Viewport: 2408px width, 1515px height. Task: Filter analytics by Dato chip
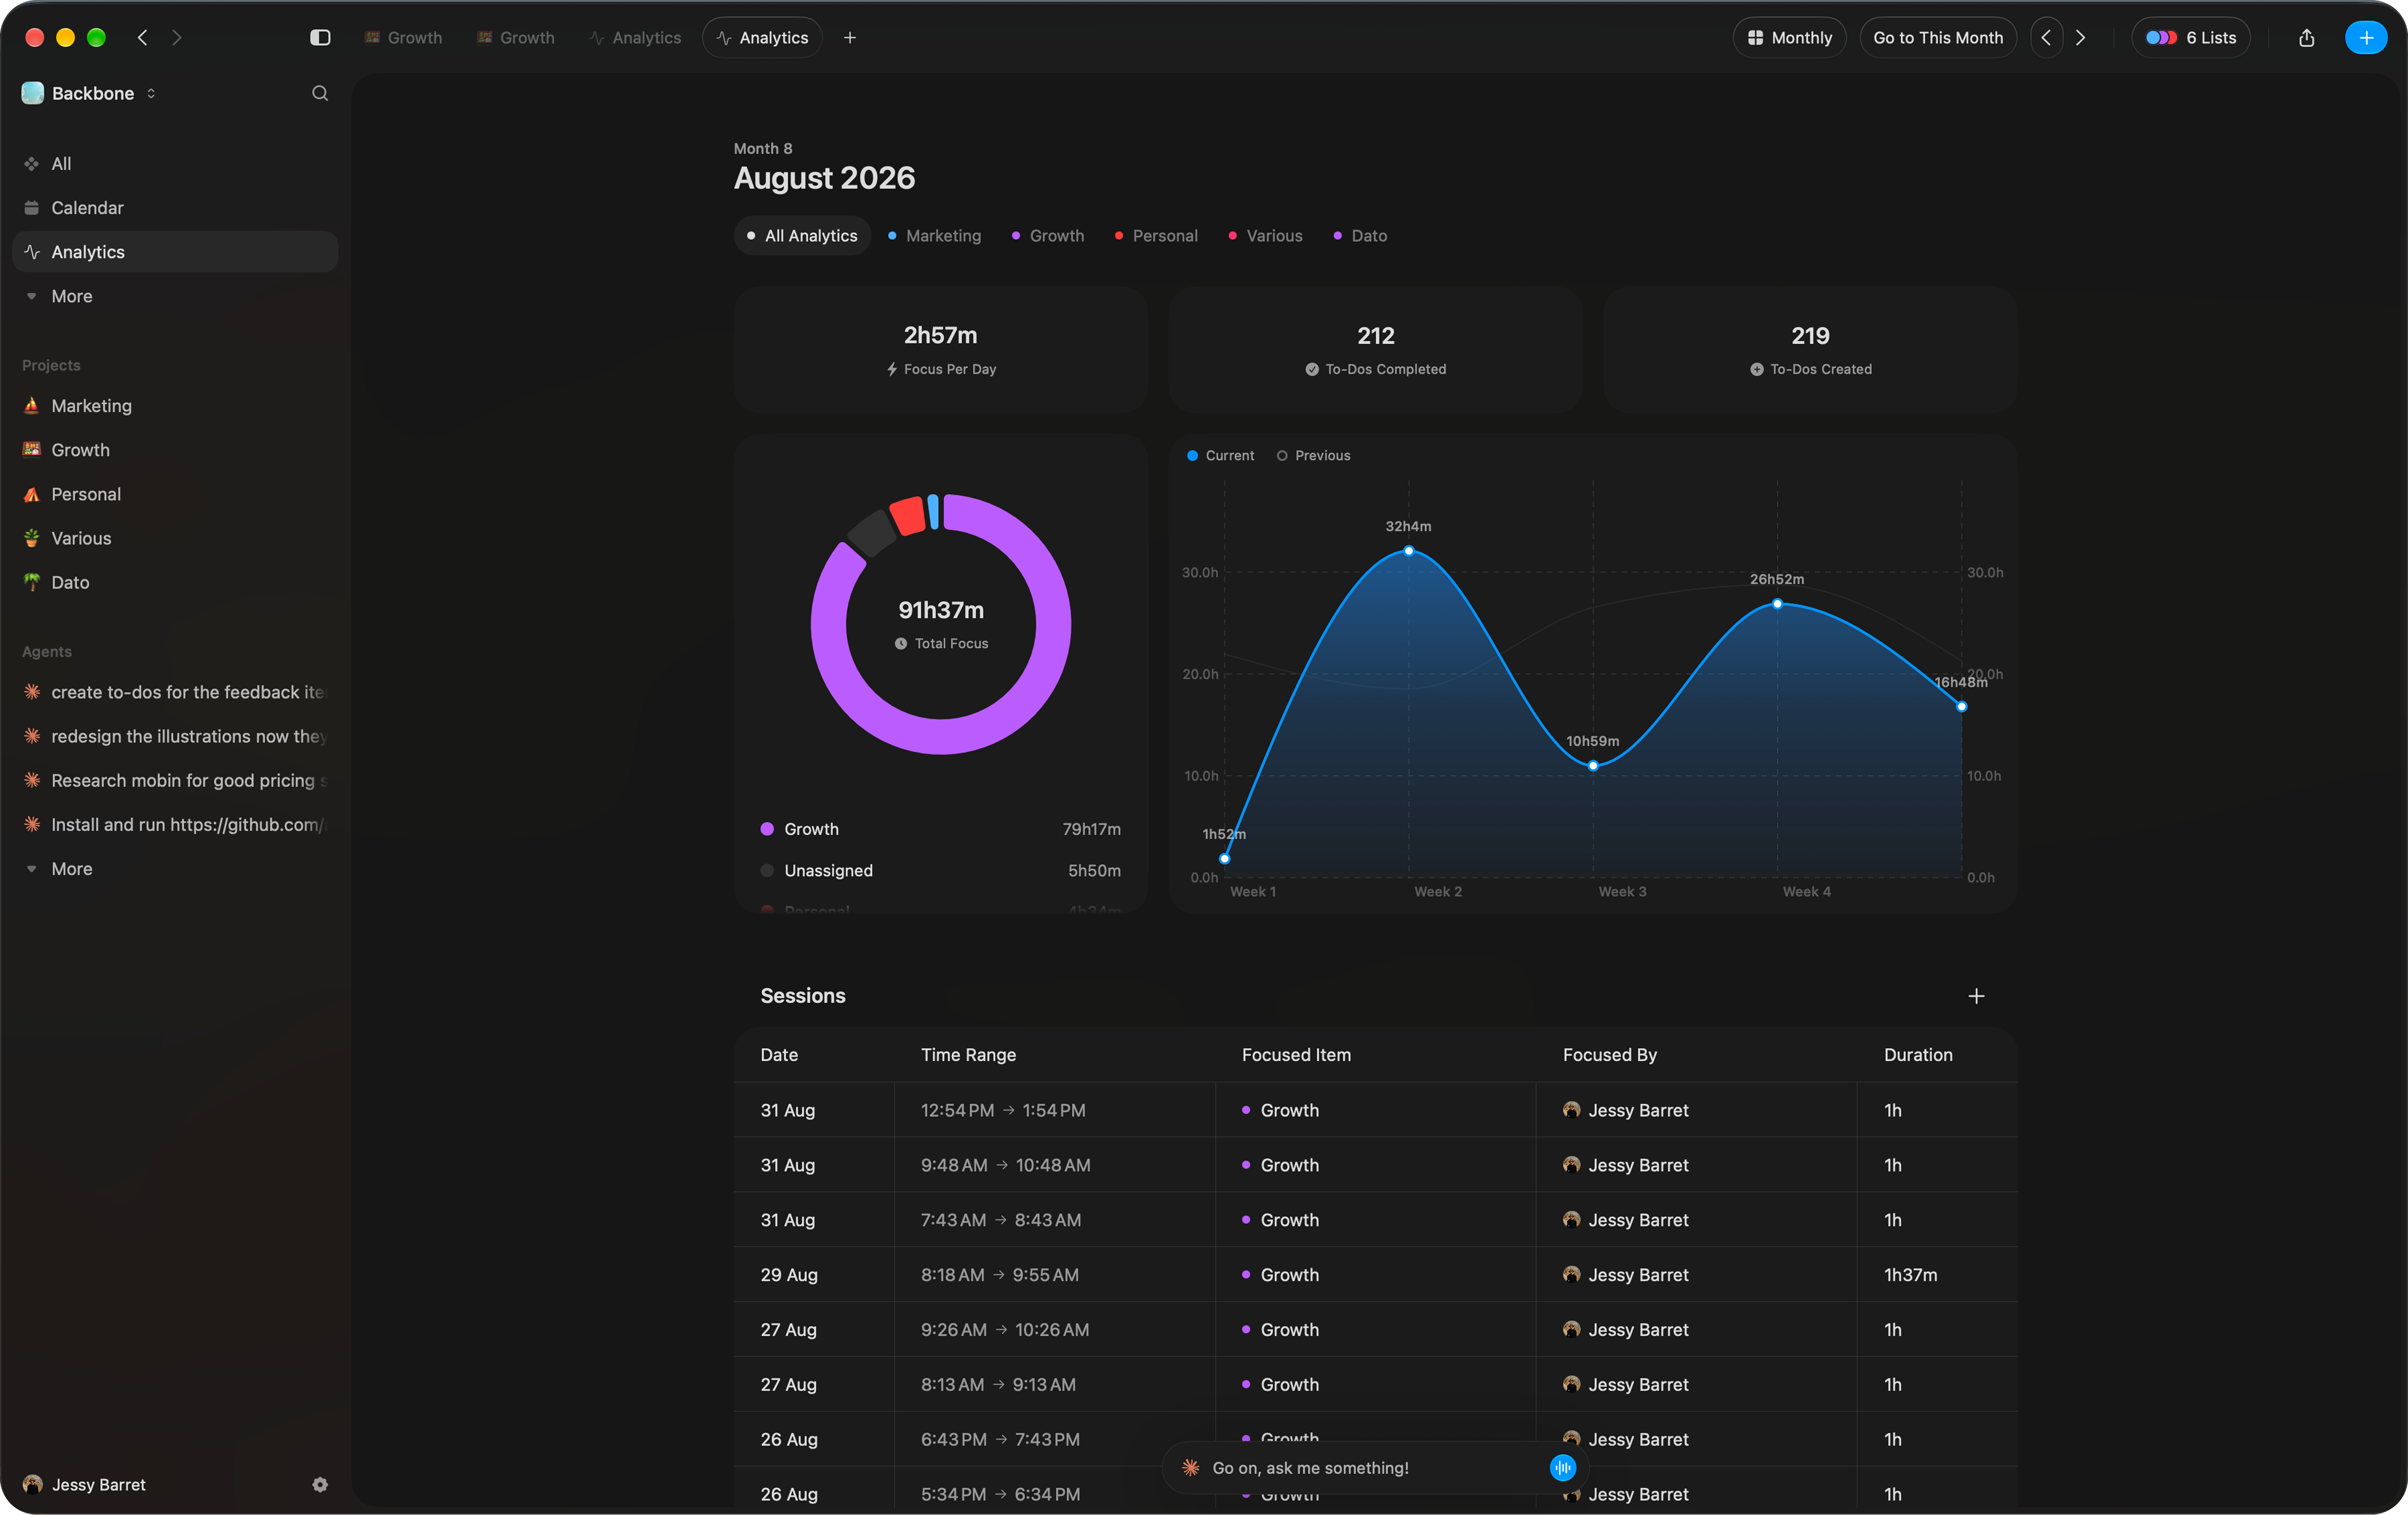(1360, 236)
